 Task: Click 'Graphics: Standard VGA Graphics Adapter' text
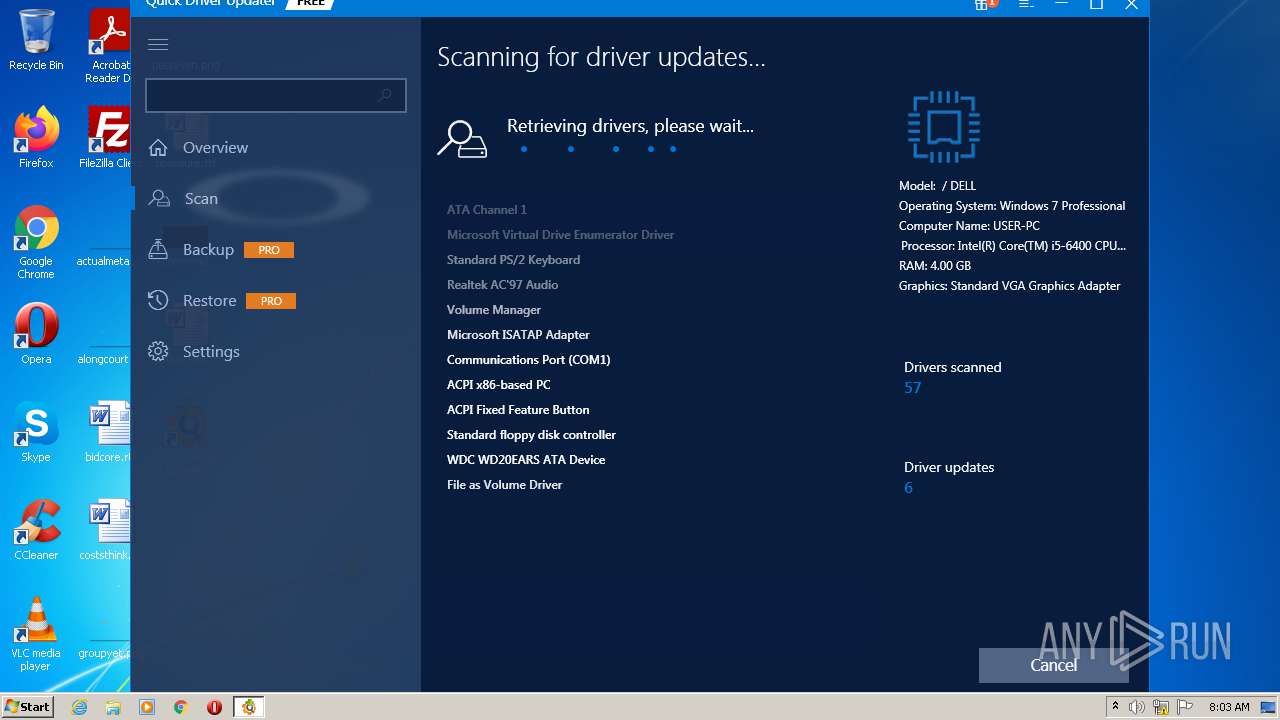(x=1010, y=286)
